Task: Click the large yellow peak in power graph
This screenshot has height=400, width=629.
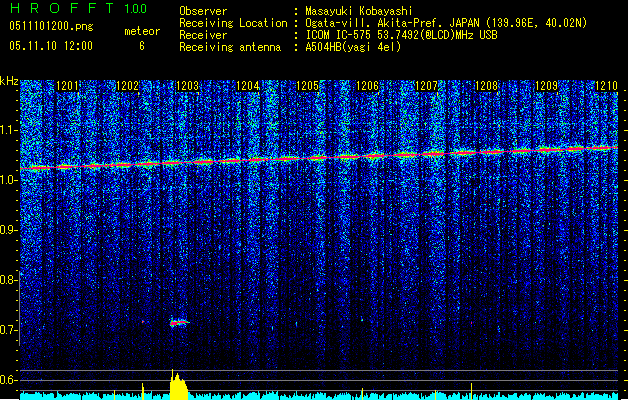Action: [179, 385]
